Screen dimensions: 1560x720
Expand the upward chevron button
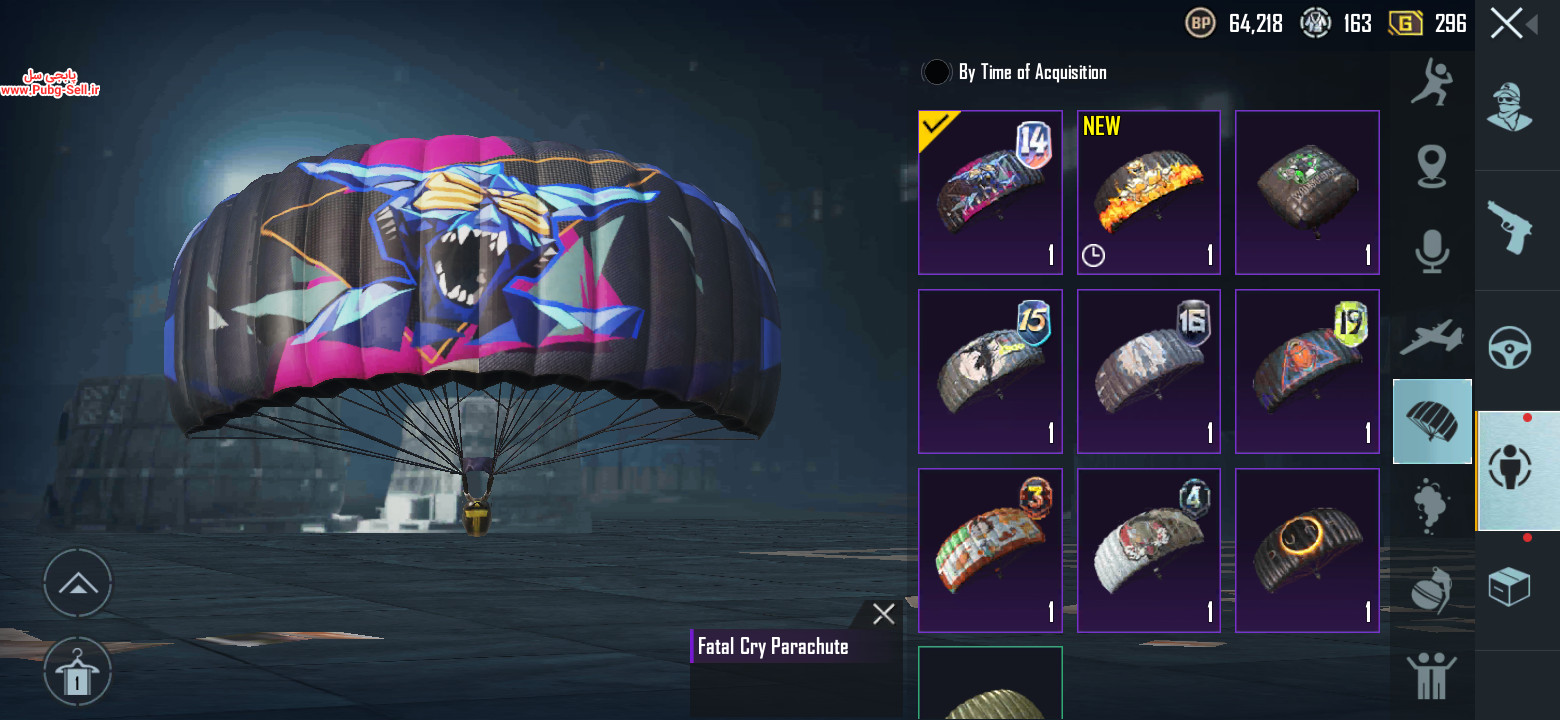(x=78, y=583)
